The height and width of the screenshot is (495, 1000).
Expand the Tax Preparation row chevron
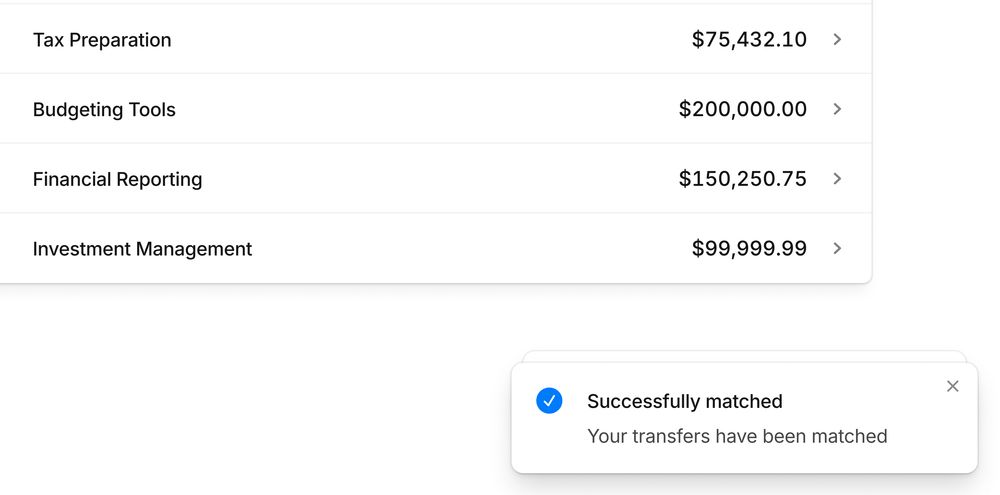(837, 40)
